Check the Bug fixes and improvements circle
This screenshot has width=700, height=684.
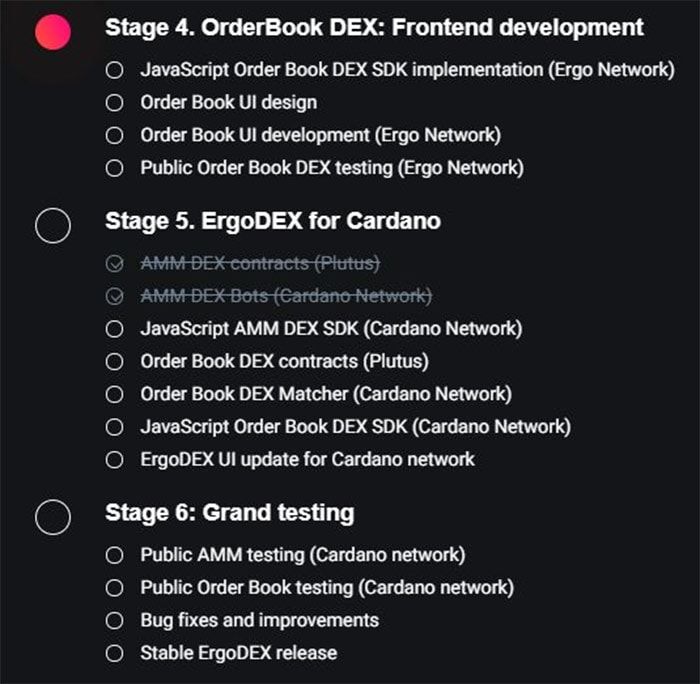click(x=114, y=621)
